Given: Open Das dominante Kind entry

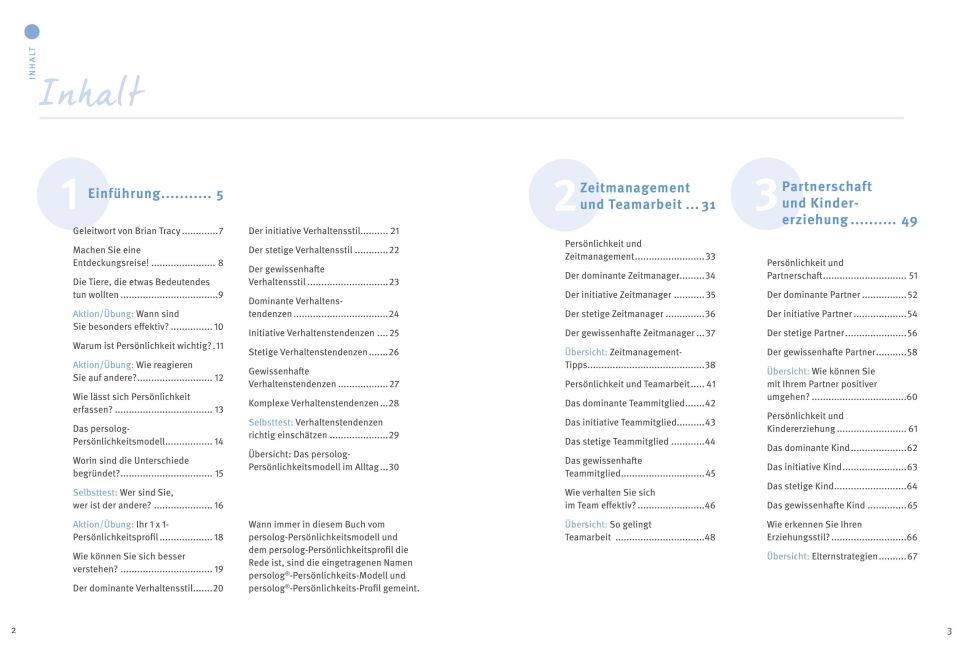Looking at the screenshot, I should click(842, 448).
